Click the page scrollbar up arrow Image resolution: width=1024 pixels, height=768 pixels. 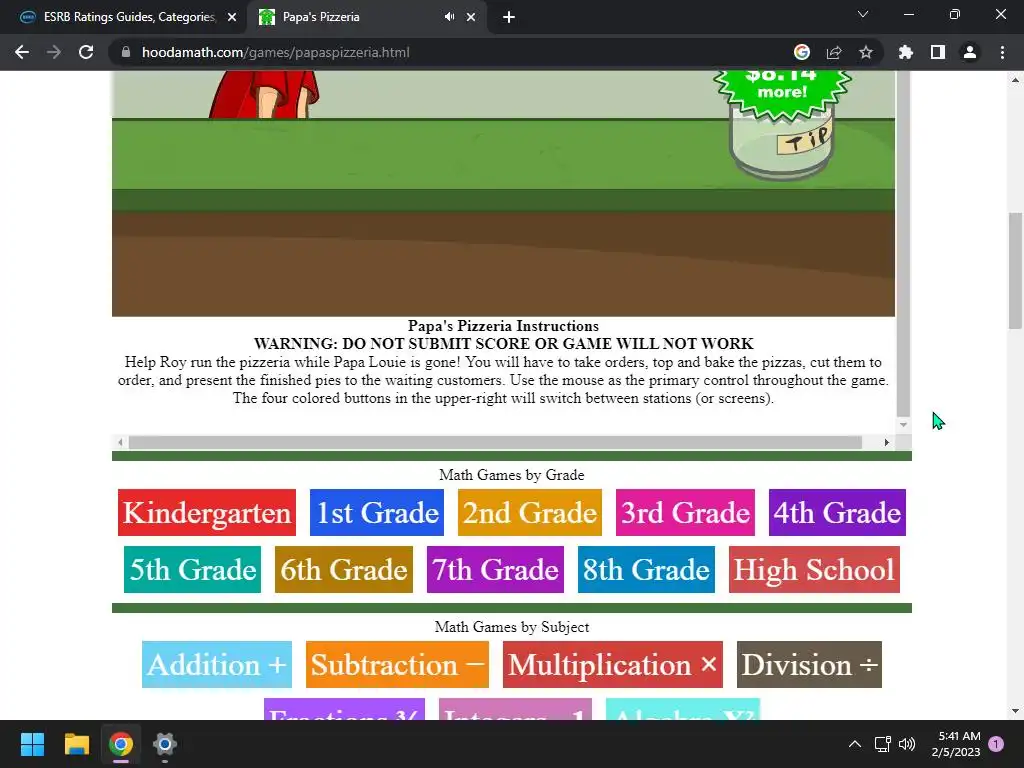pyautogui.click(x=1016, y=80)
